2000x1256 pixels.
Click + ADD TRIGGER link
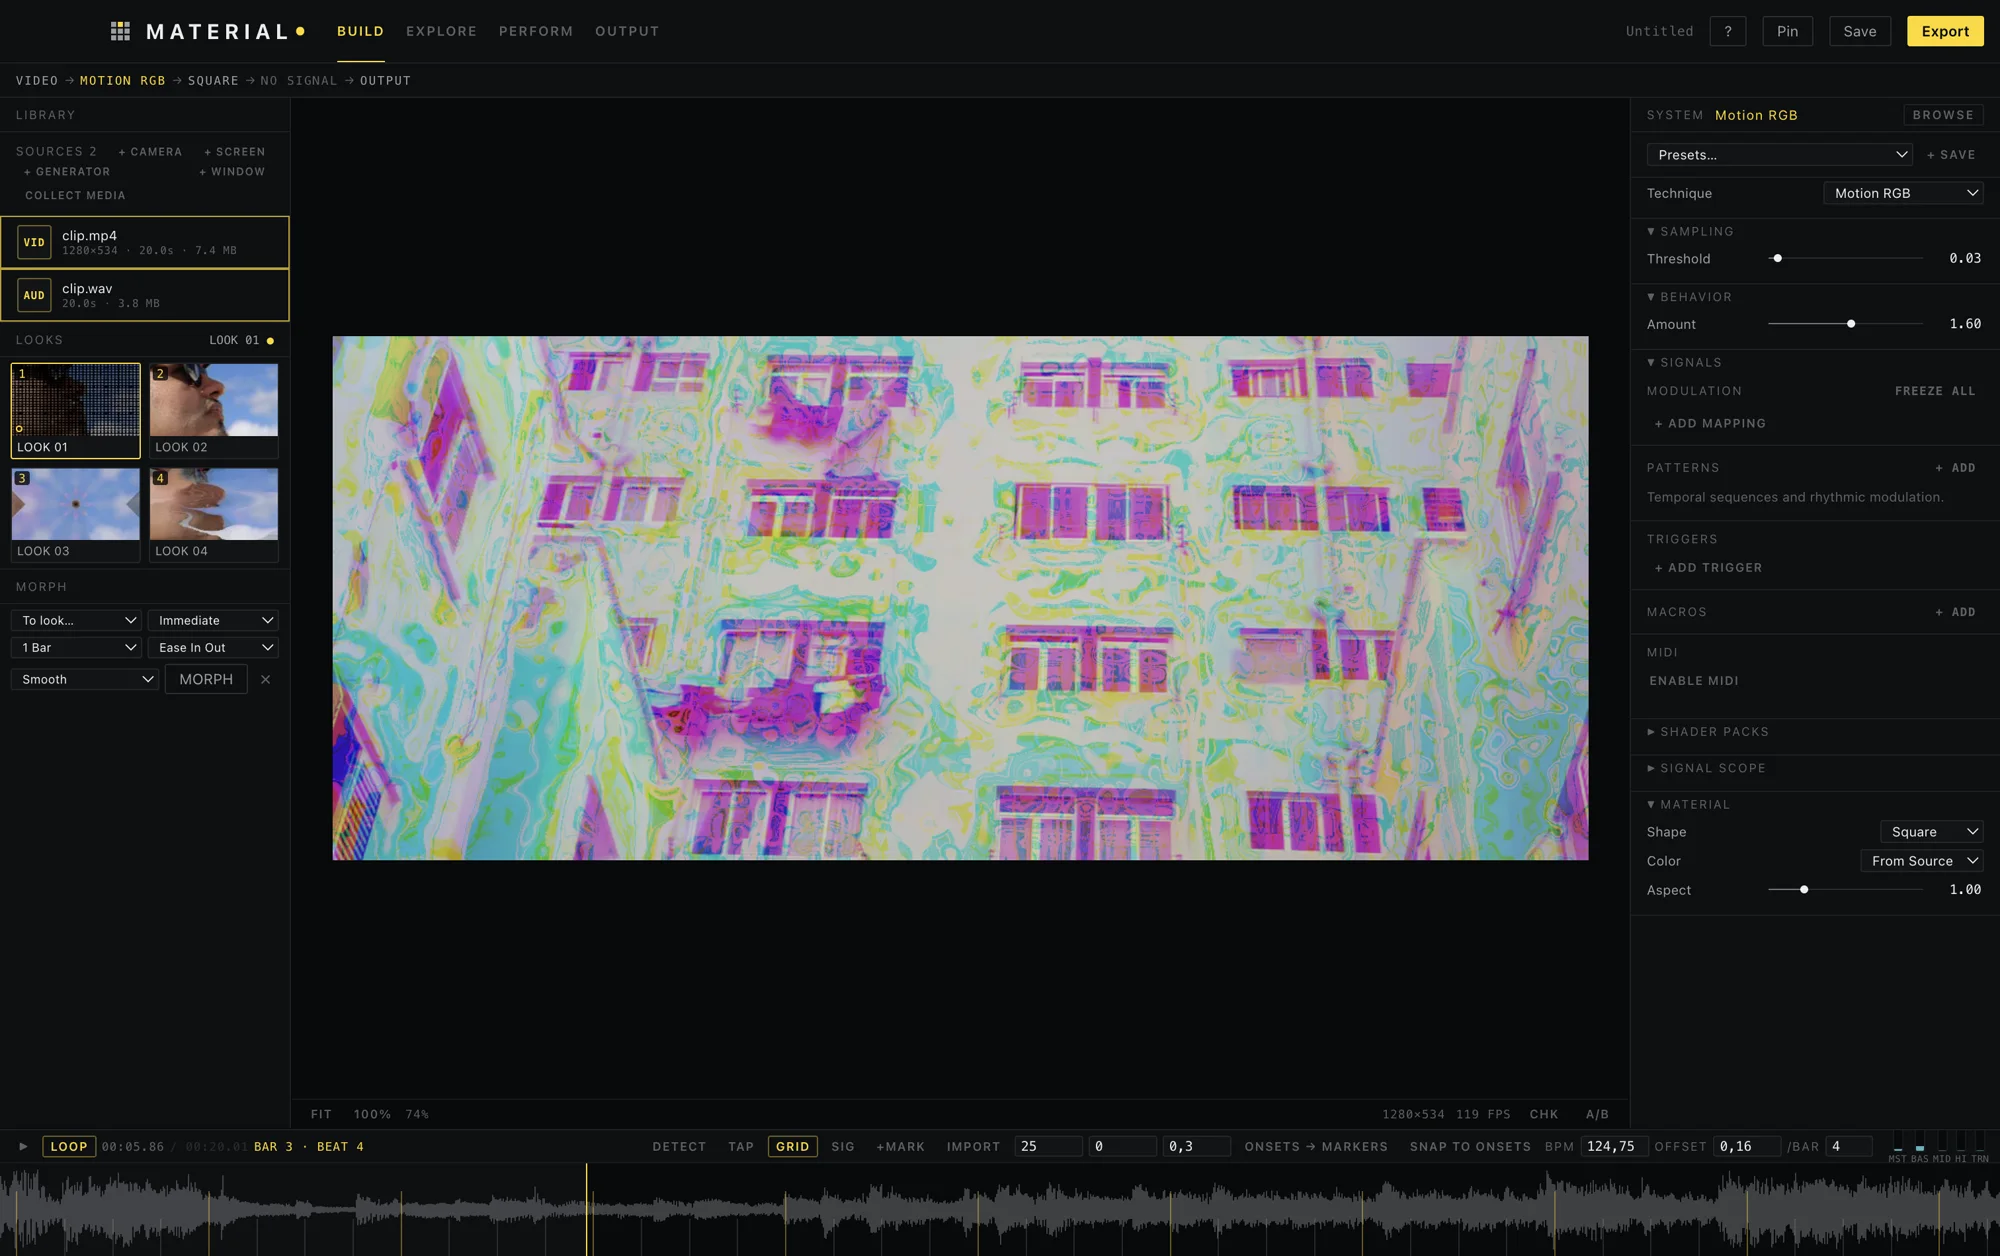point(1708,567)
